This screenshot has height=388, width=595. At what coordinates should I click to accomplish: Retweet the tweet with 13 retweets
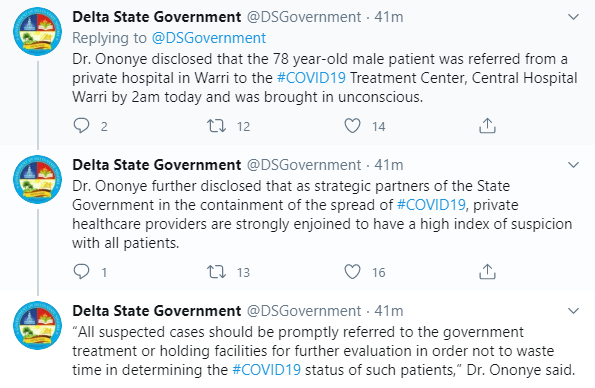[216, 272]
